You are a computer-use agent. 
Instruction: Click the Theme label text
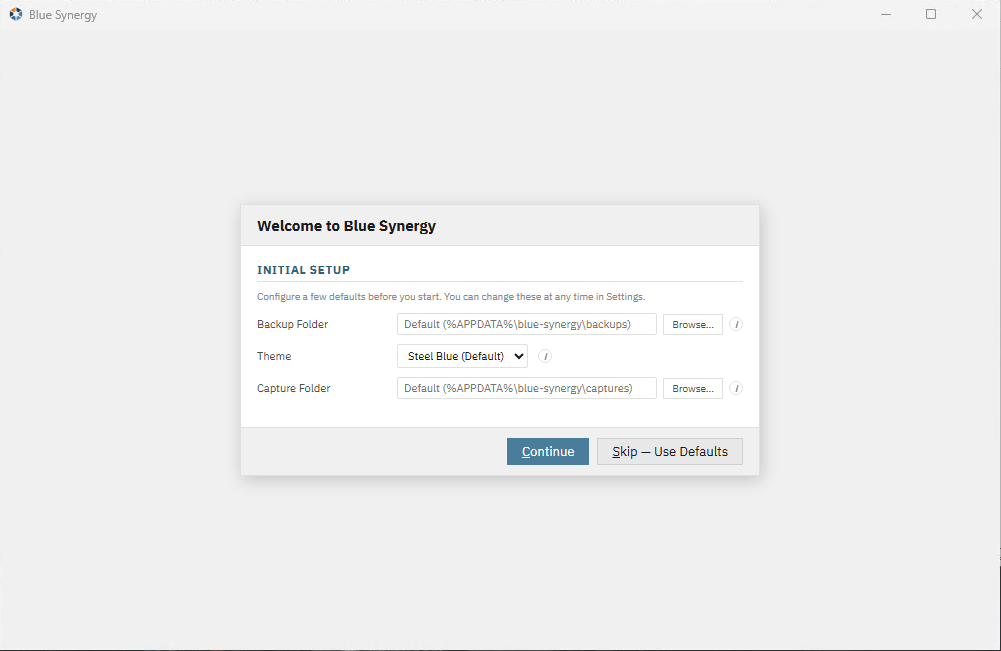pyautogui.click(x=274, y=356)
